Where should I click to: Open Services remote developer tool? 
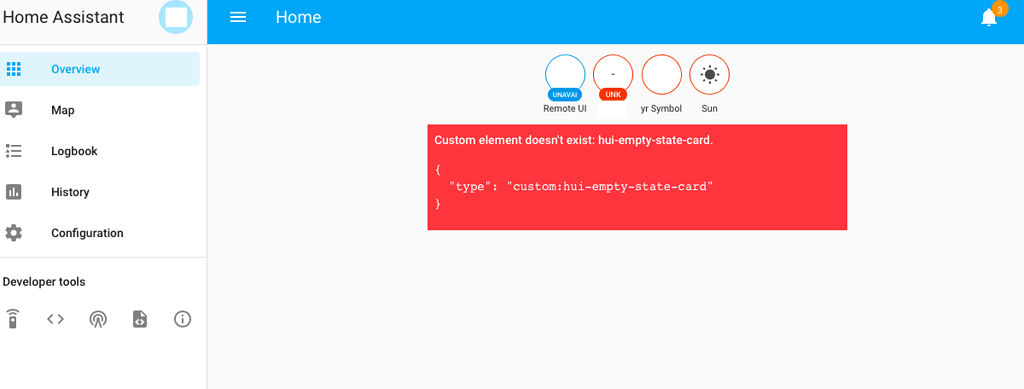click(12, 319)
